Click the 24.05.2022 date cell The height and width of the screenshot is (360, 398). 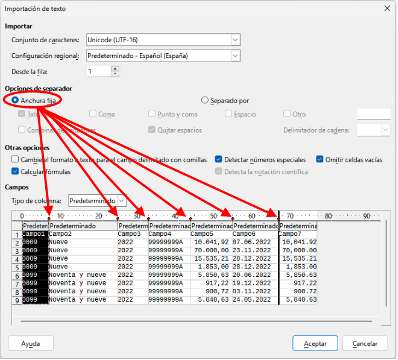tap(255, 299)
